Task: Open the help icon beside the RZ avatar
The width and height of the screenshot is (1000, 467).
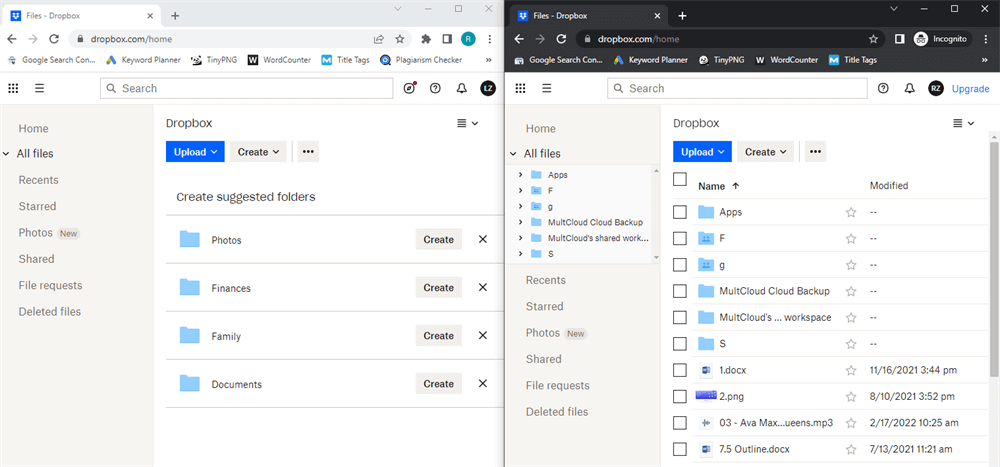Action: (x=883, y=88)
